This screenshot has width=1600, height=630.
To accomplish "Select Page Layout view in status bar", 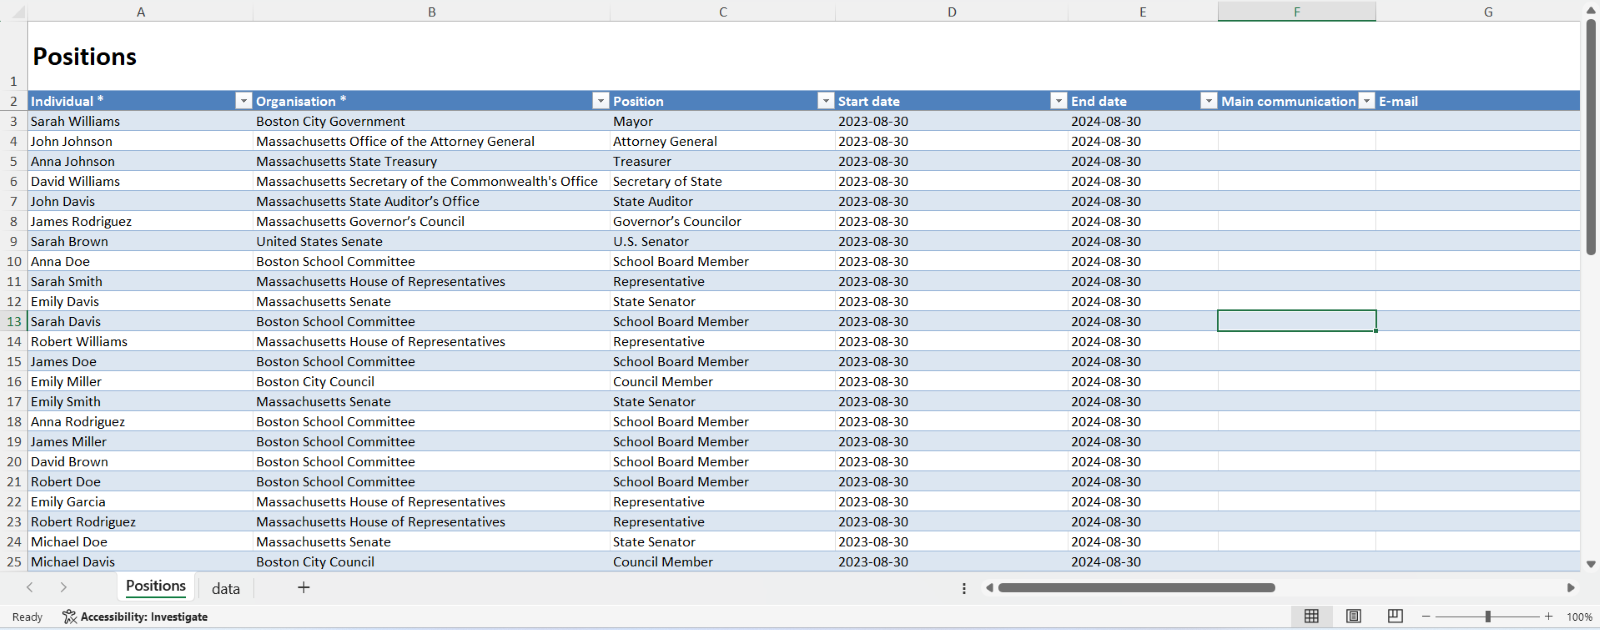I will 1354,616.
